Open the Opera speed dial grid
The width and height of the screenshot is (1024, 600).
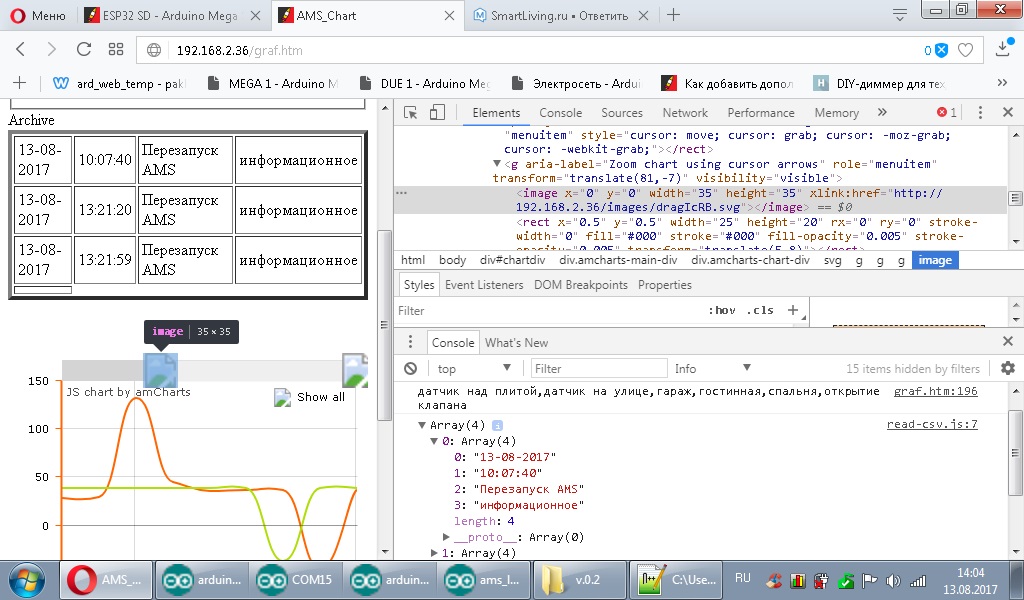(116, 49)
